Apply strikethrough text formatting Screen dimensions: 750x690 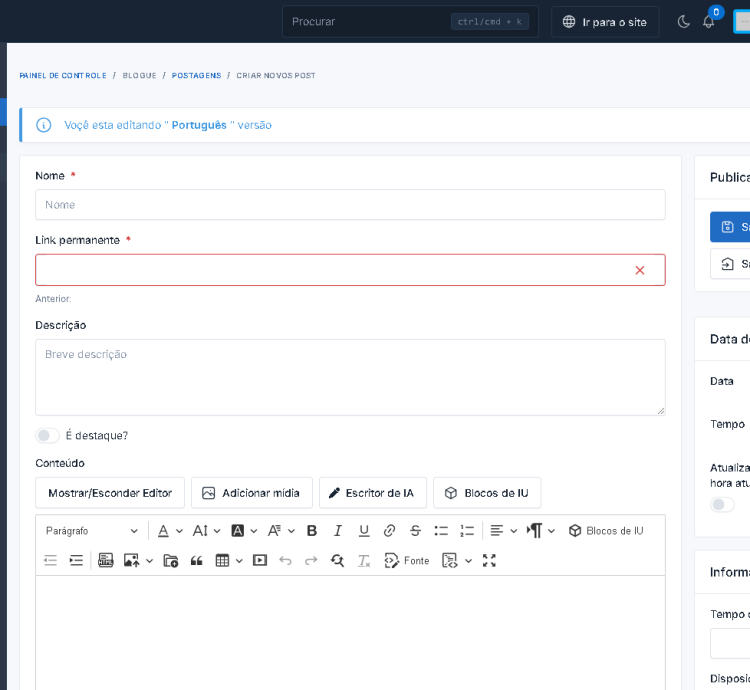(416, 531)
